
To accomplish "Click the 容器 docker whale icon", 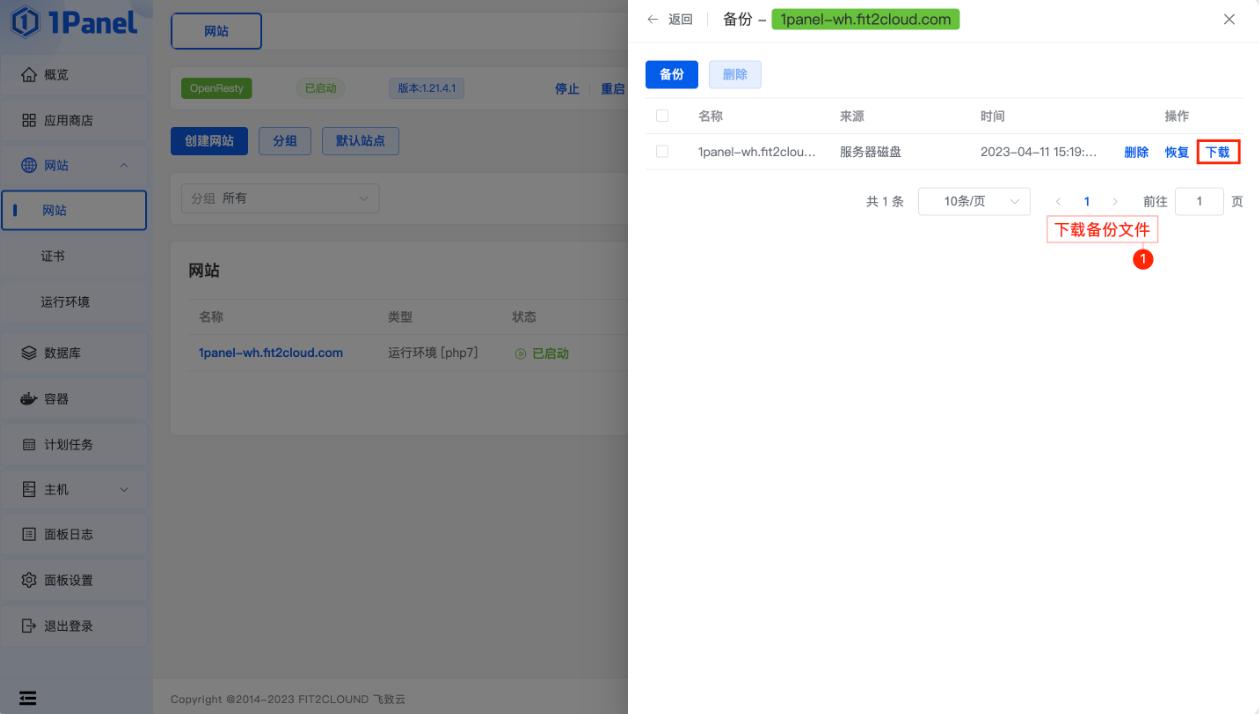I will (x=29, y=399).
